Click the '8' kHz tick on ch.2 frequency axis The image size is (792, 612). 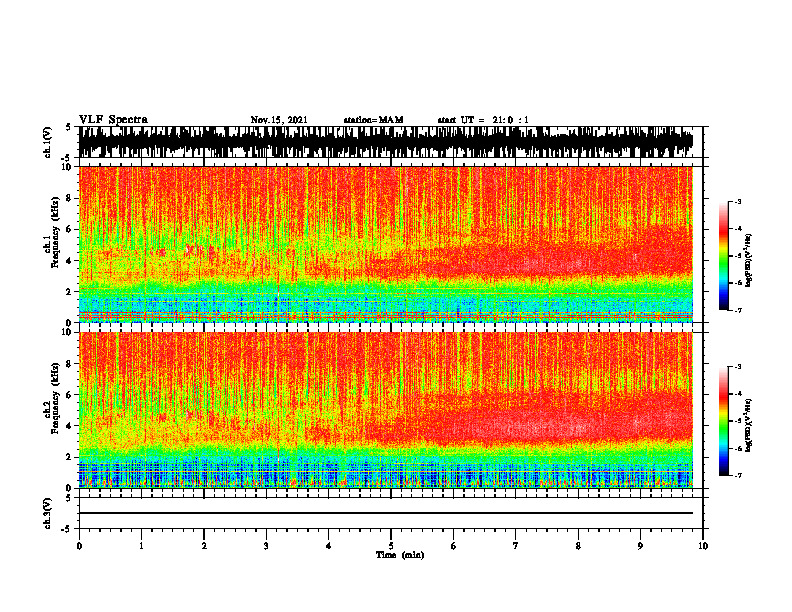70,364
